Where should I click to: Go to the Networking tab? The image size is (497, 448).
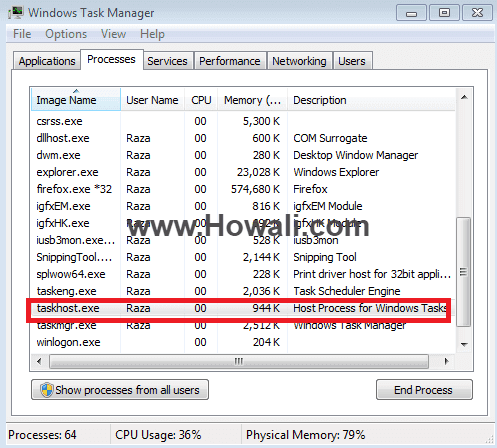tap(299, 61)
